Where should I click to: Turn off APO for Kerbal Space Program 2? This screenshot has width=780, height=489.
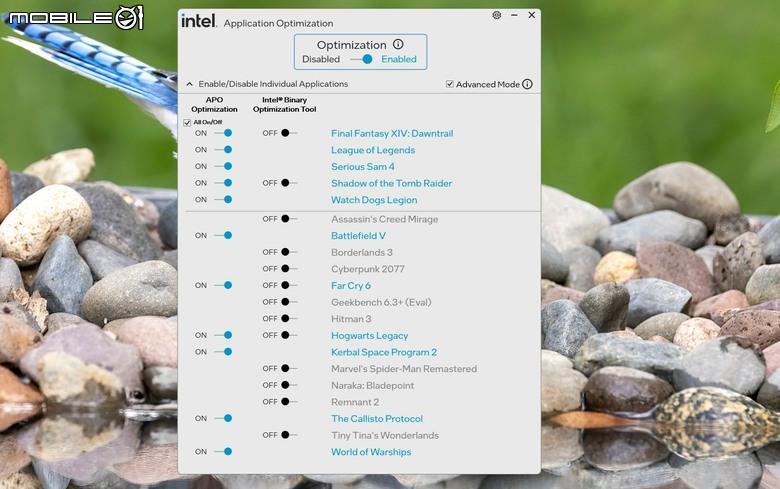[x=223, y=352]
